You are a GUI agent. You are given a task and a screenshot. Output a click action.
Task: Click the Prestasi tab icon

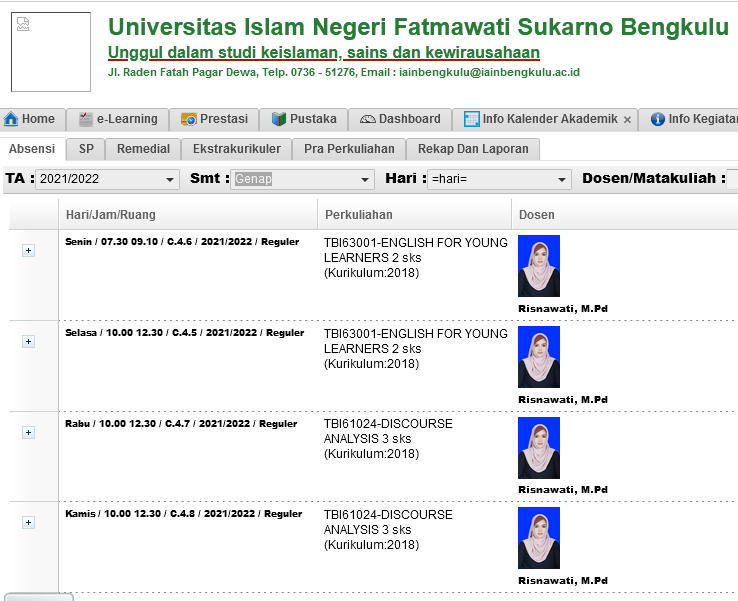pyautogui.click(x=188, y=119)
